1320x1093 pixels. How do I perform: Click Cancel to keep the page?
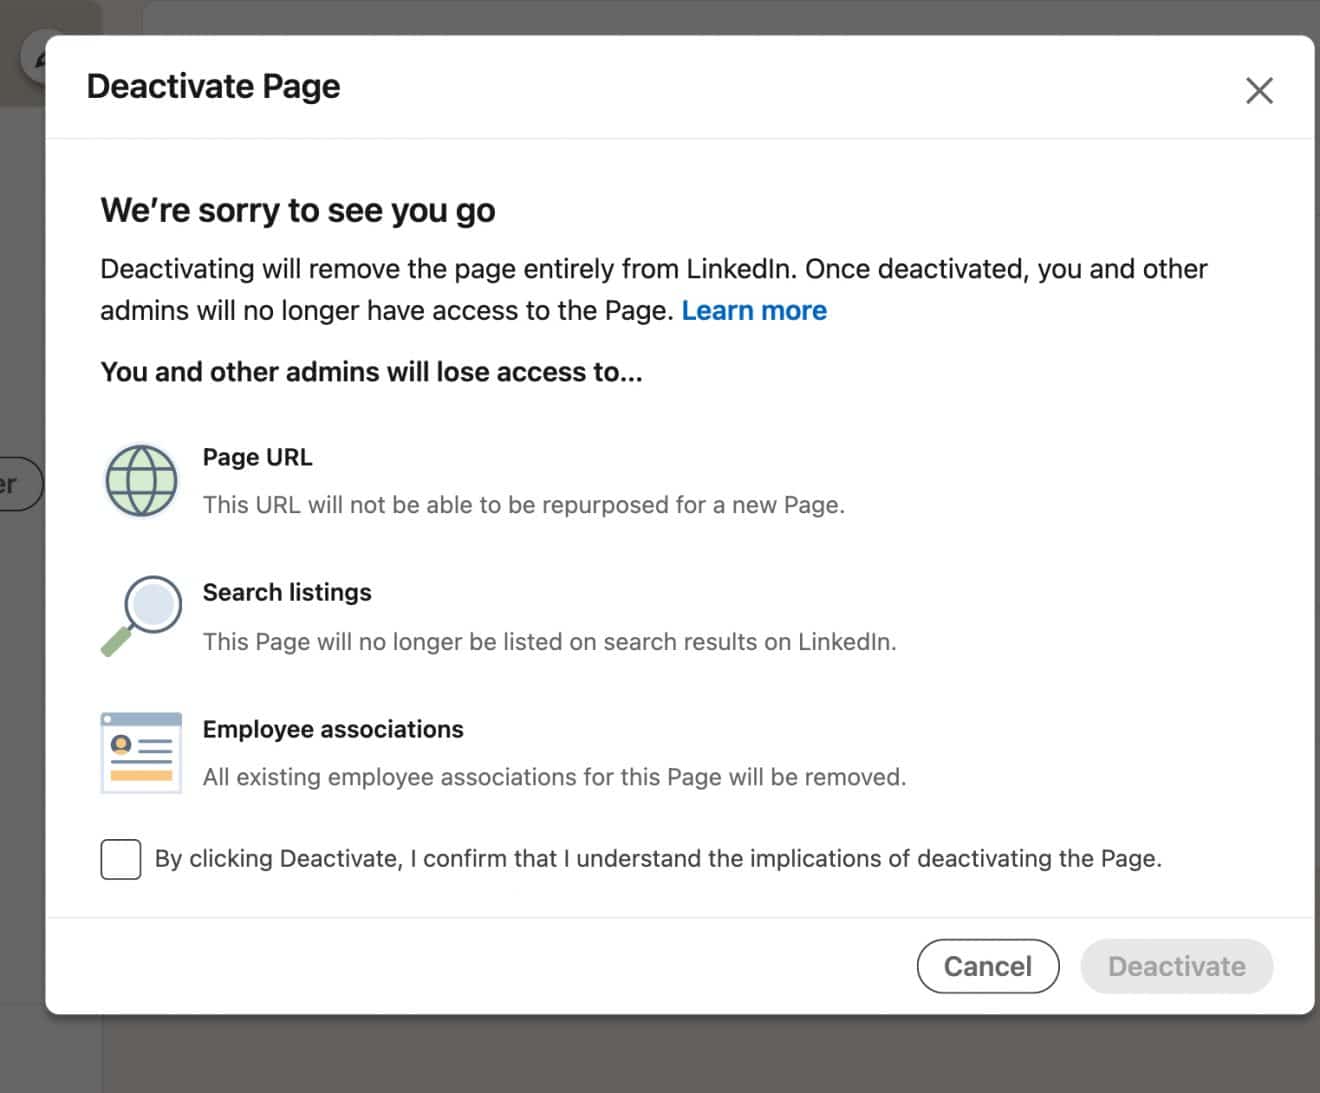[988, 966]
